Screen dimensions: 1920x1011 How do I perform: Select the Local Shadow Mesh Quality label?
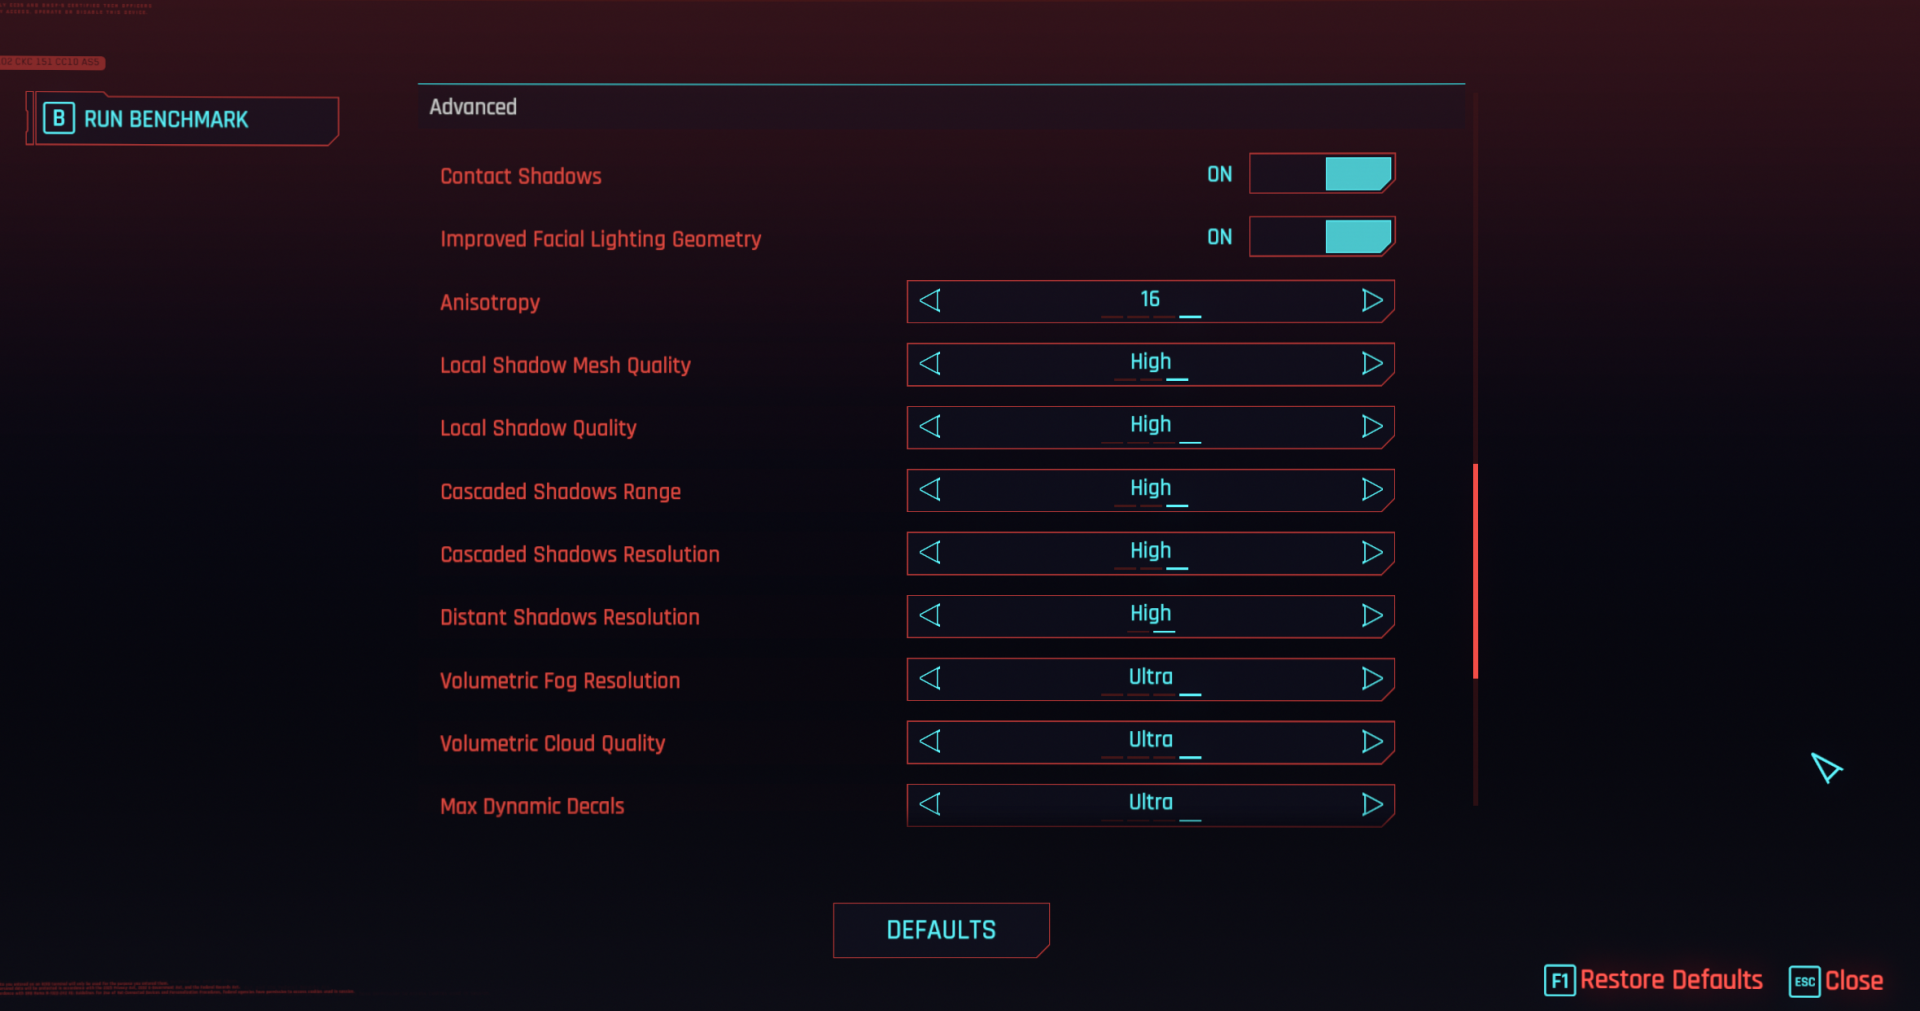[x=565, y=366]
